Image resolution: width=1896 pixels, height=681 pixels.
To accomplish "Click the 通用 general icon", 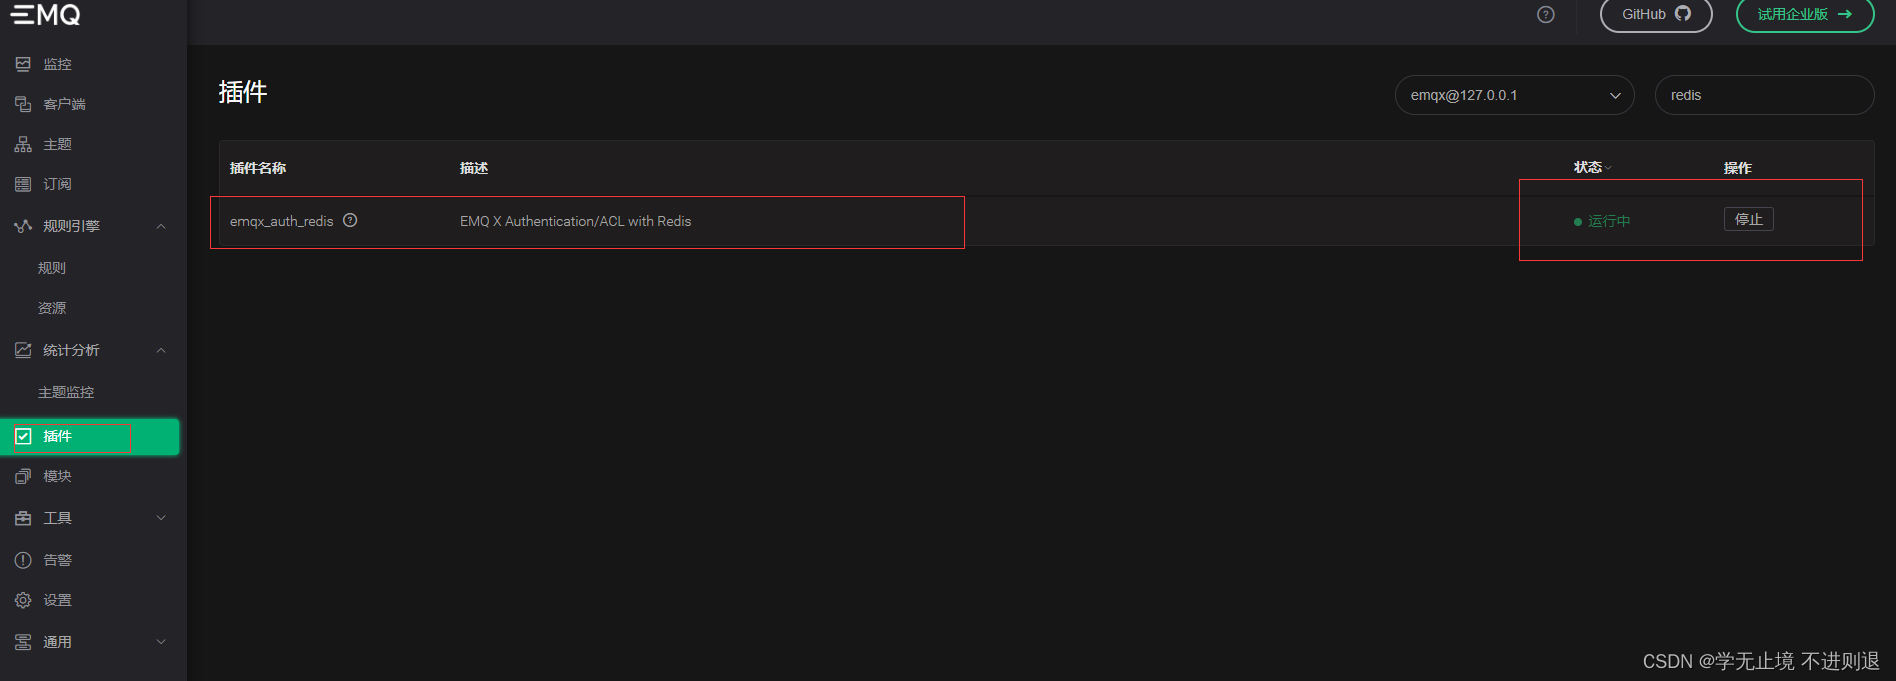I will pyautogui.click(x=23, y=642).
